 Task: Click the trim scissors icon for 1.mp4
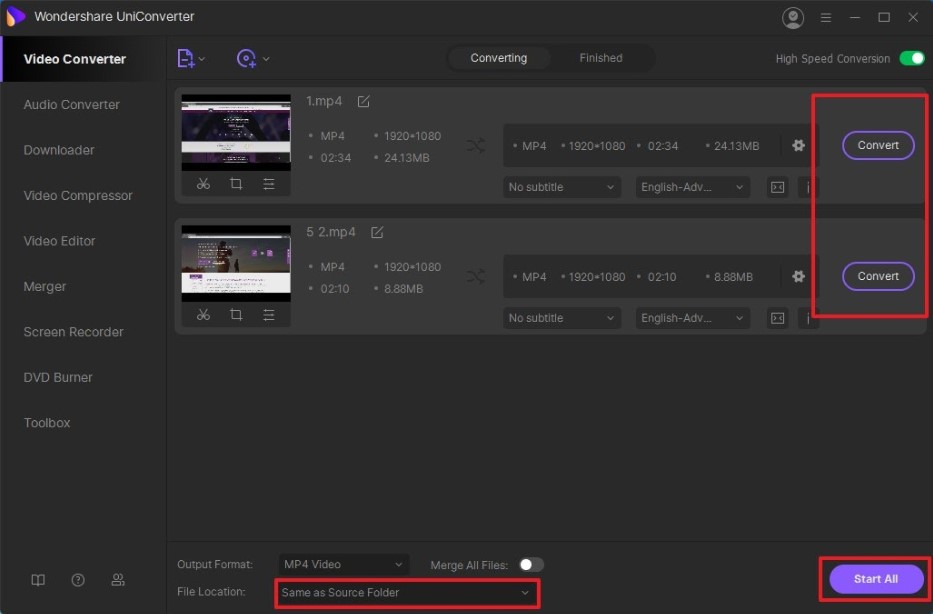tap(203, 184)
